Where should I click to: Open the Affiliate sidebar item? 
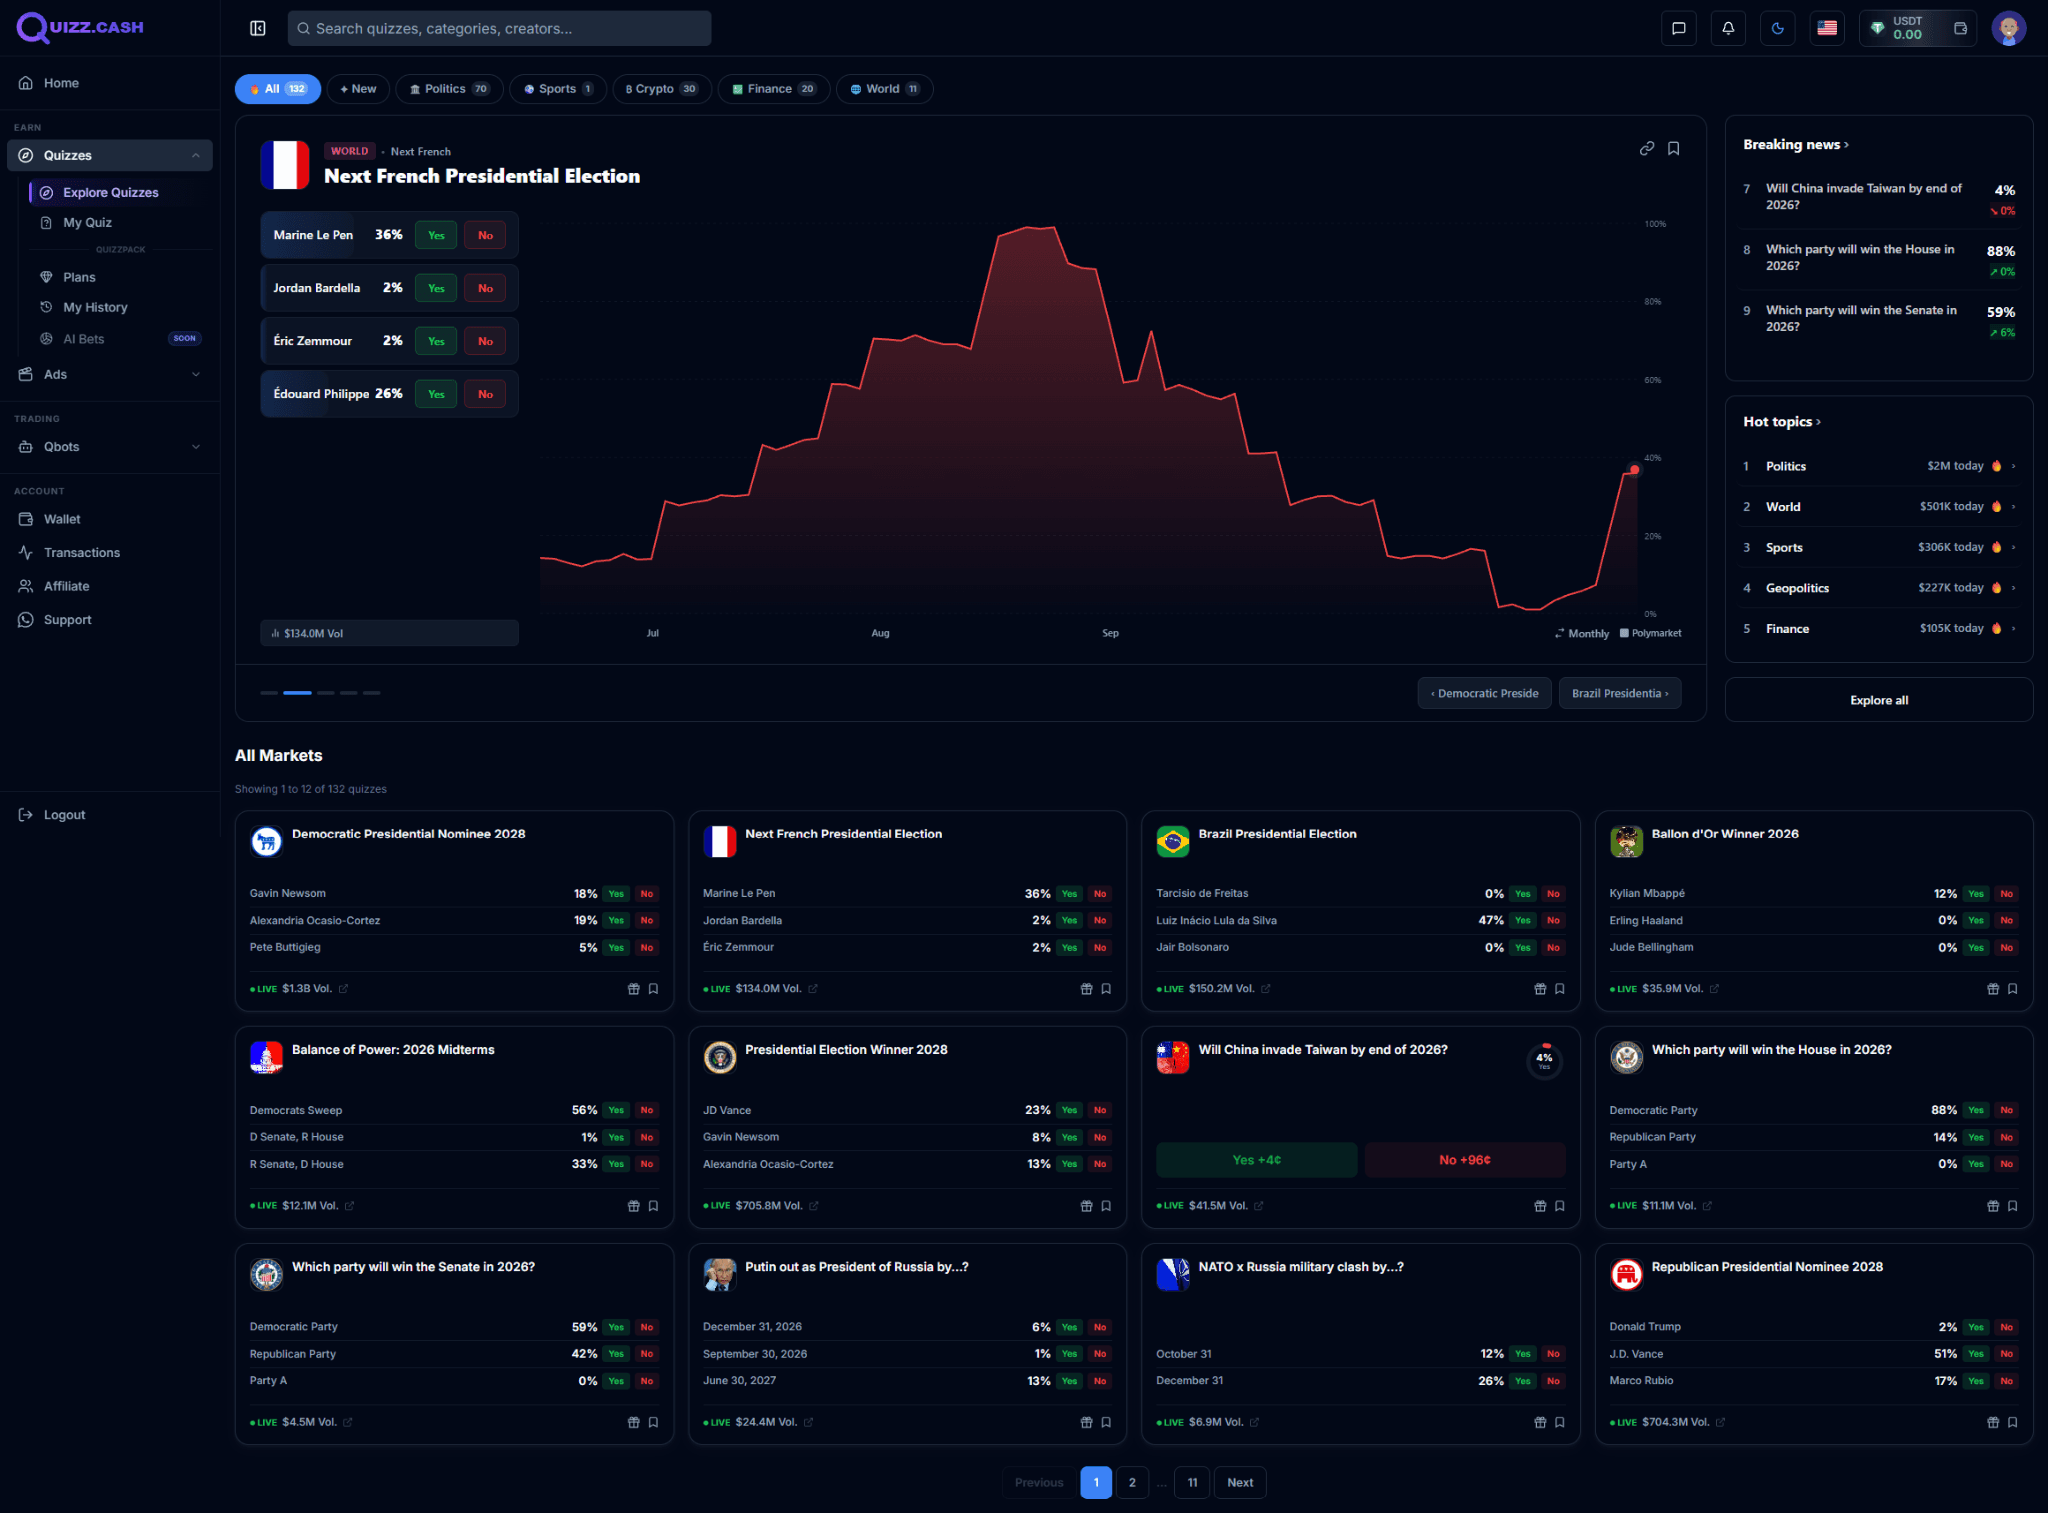coord(66,586)
